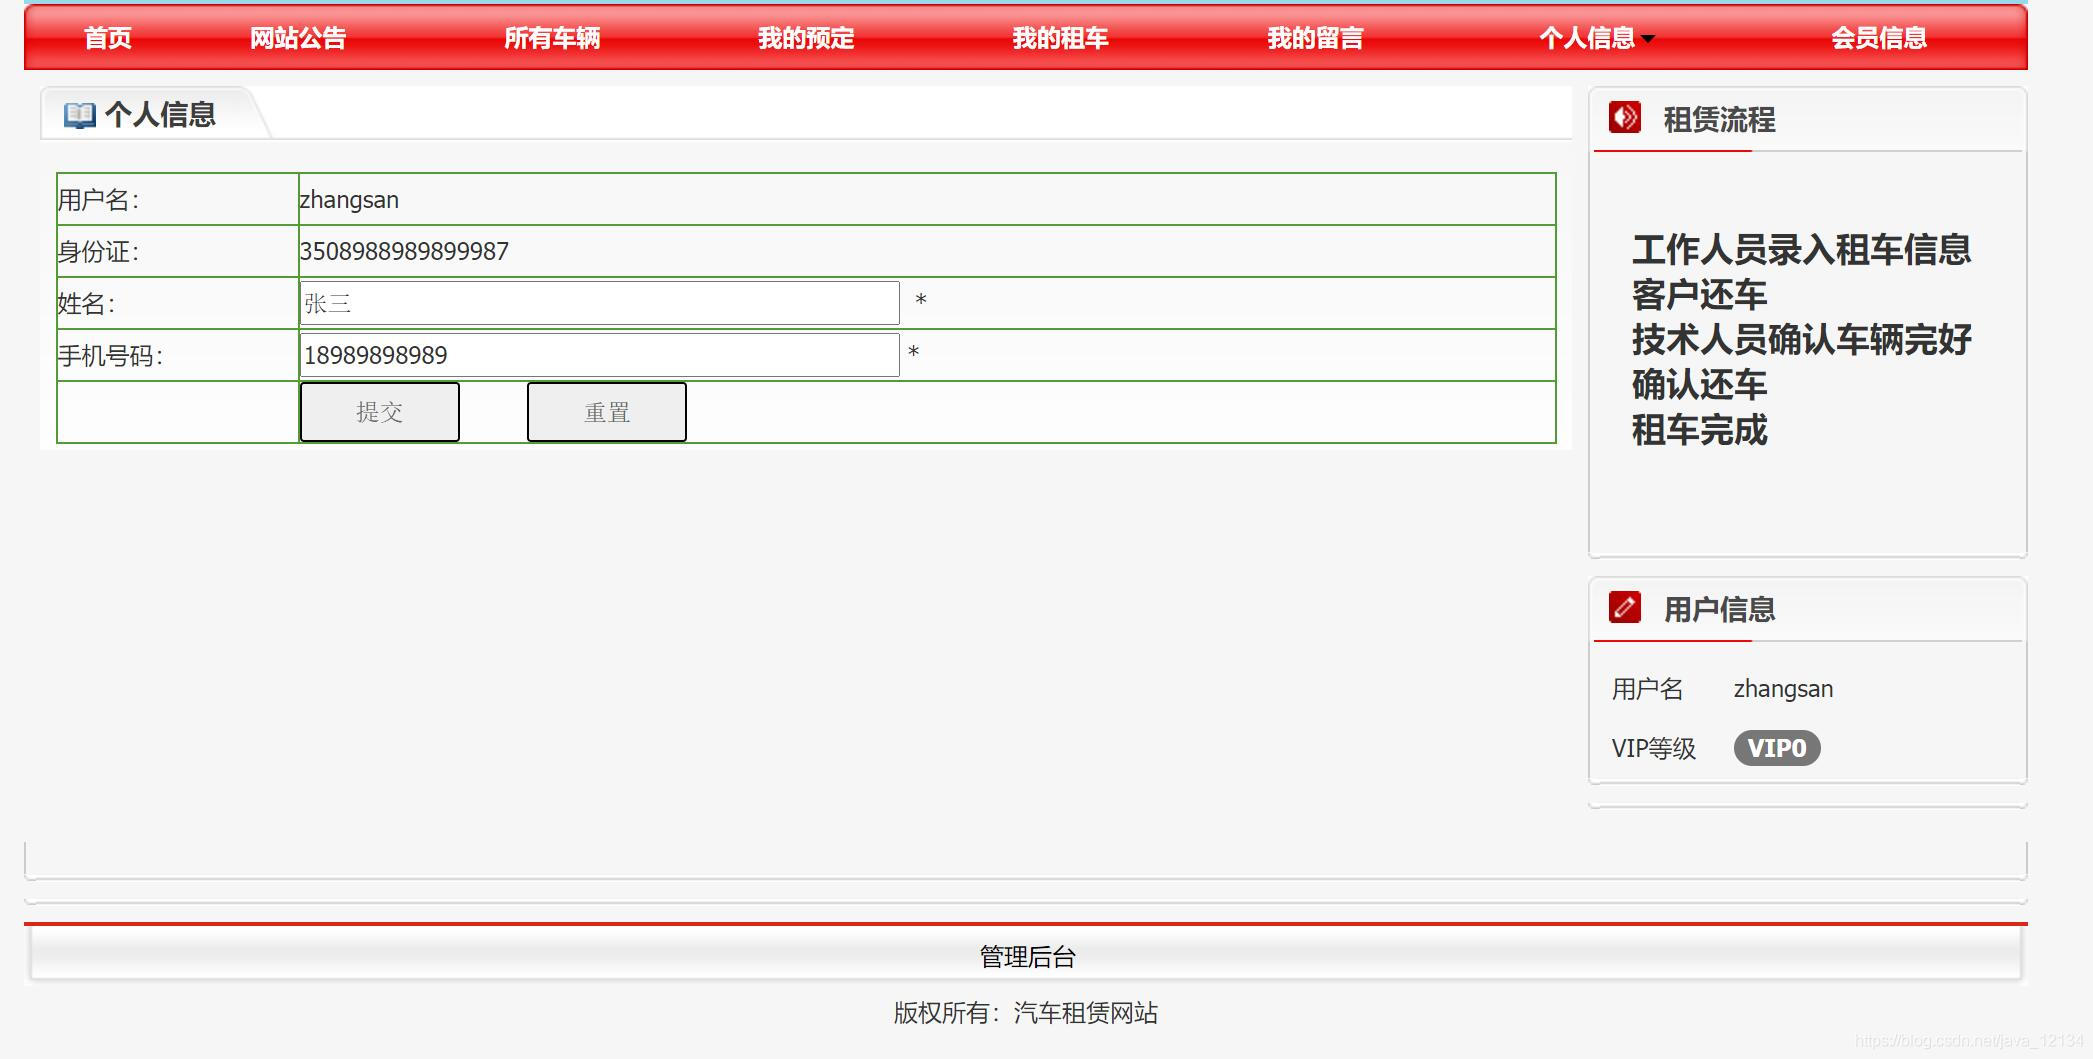This screenshot has height=1059, width=2093.
Task: Open the 管理后台 link in the footer
Action: [x=1027, y=957]
